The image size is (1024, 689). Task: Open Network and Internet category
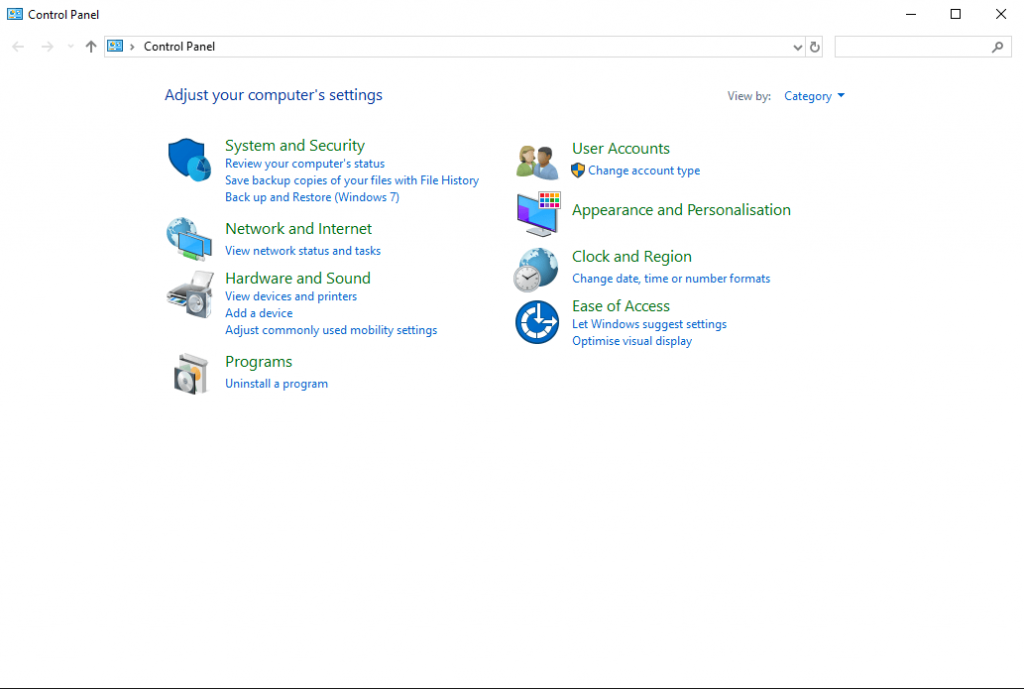[x=298, y=229]
